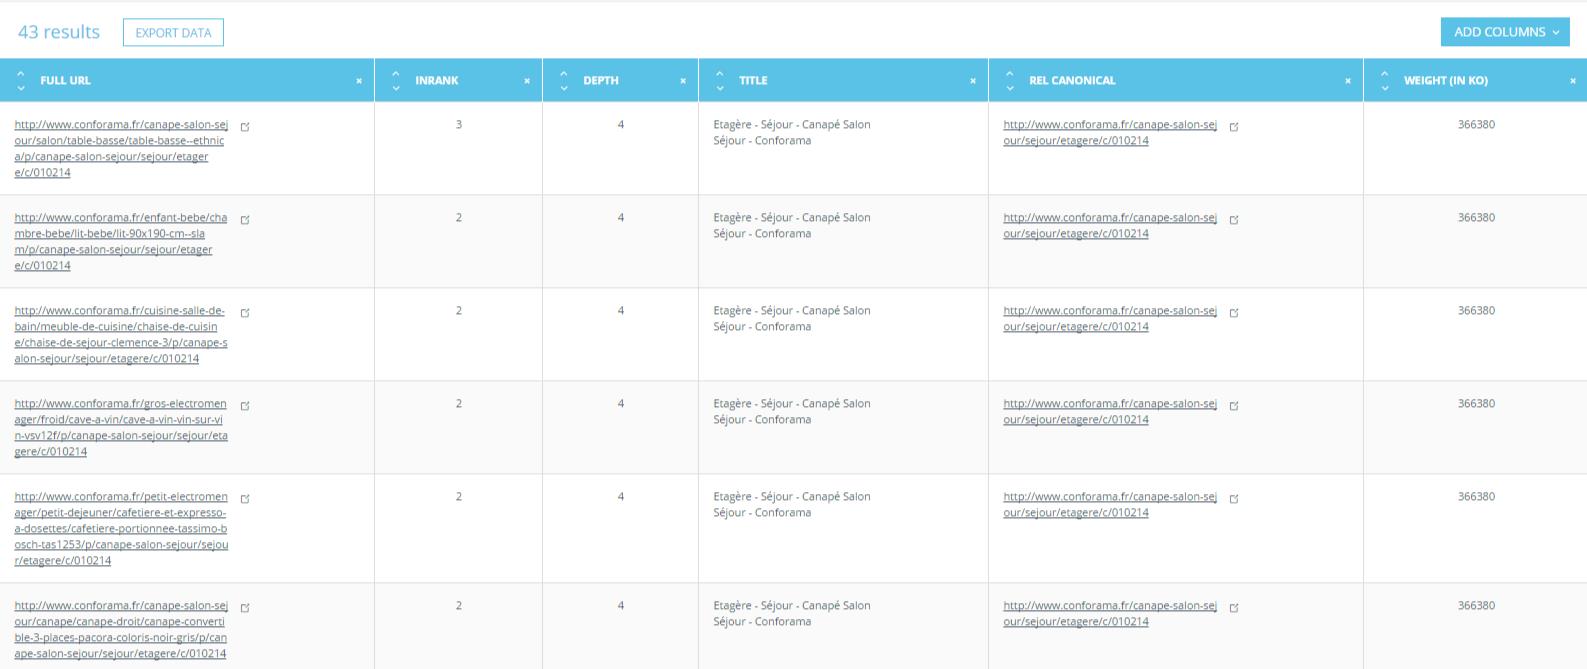Remove the Full URL column

[359, 81]
